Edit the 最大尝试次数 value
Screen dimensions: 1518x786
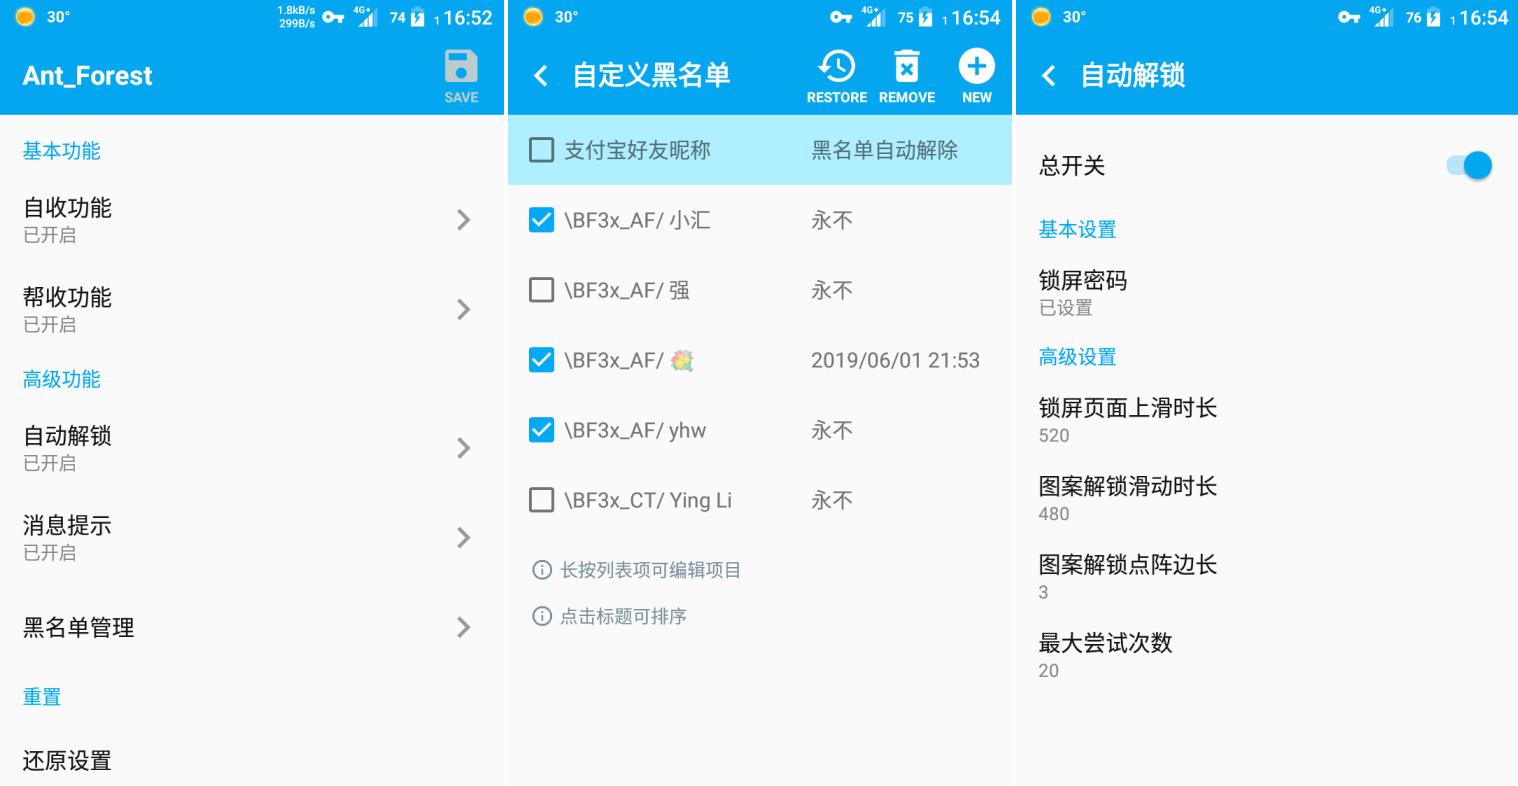[x=1105, y=654]
